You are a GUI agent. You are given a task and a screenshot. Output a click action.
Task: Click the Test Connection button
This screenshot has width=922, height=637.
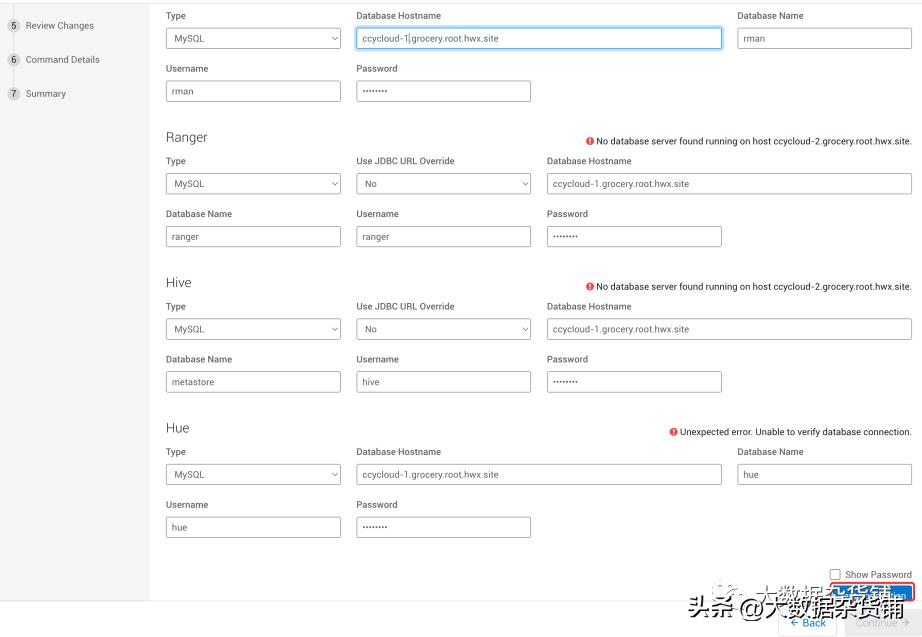870,593
